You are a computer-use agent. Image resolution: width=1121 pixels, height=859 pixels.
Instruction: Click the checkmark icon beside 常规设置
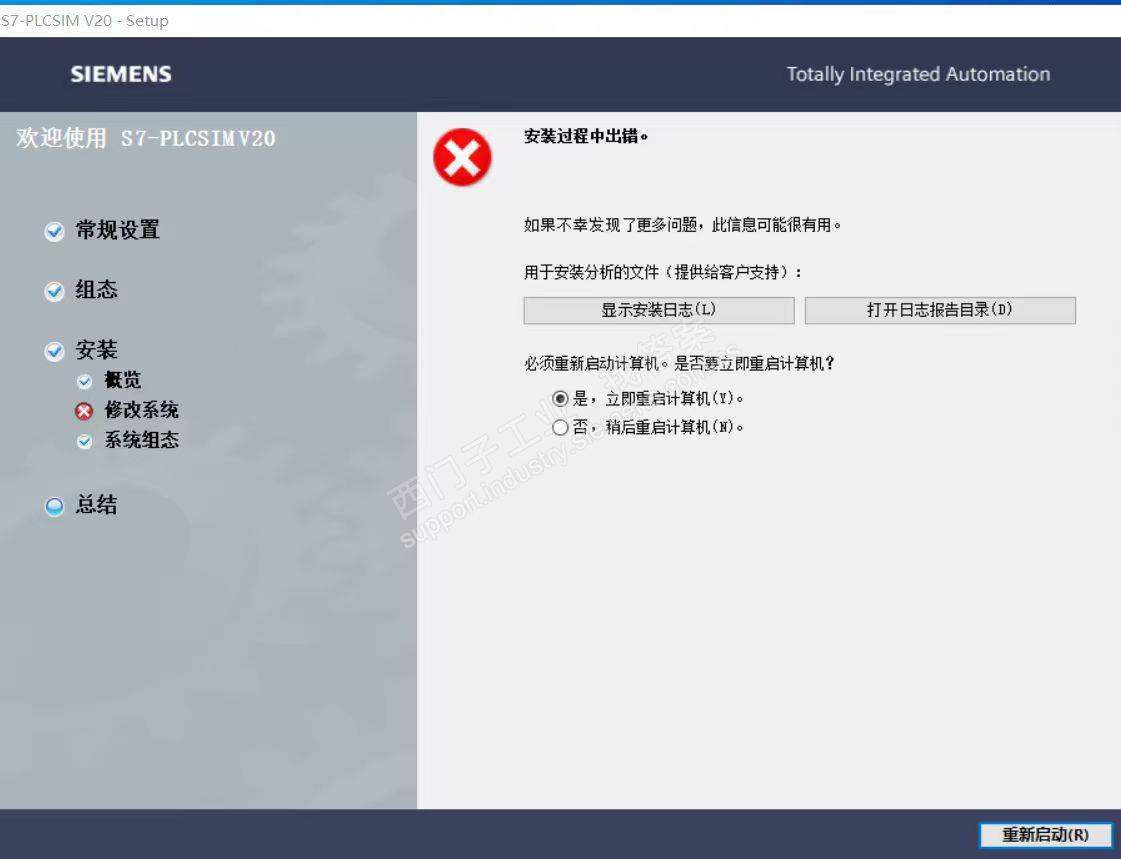click(x=54, y=232)
